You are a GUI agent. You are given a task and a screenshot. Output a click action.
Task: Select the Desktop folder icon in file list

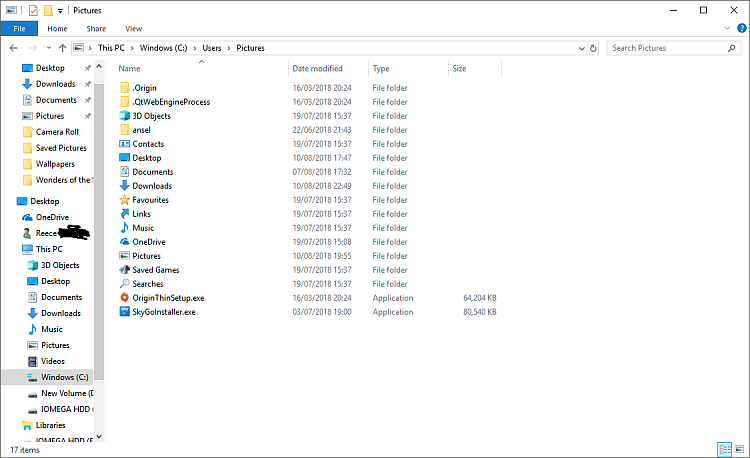coord(124,158)
